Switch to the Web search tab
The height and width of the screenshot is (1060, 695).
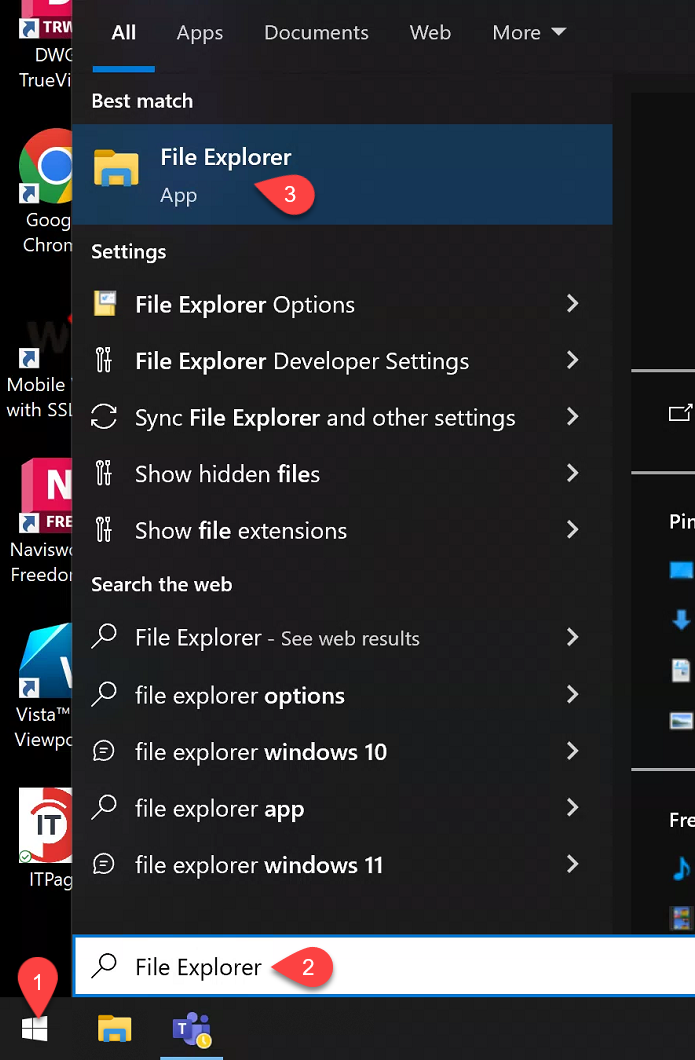pos(430,33)
